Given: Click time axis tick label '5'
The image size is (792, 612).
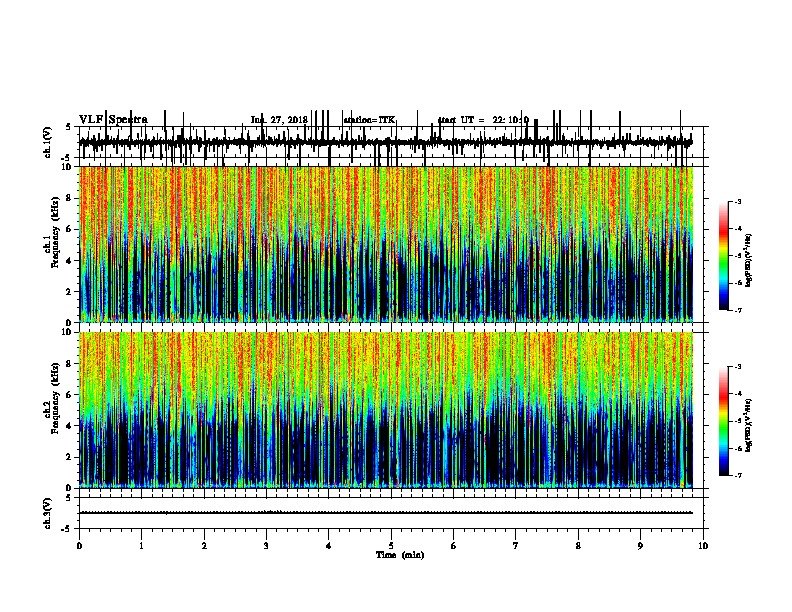Looking at the screenshot, I should tap(391, 546).
